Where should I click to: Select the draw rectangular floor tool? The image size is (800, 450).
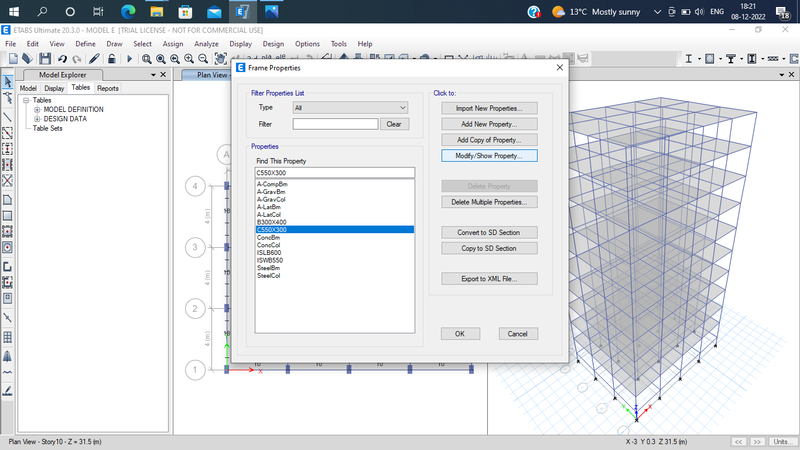click(8, 215)
